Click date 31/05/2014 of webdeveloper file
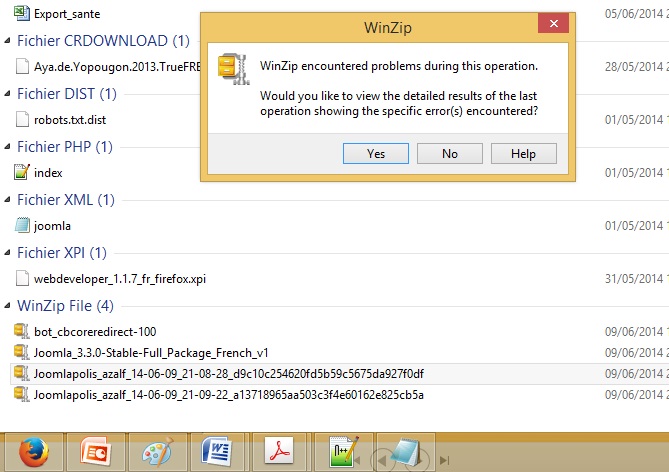 click(x=634, y=279)
